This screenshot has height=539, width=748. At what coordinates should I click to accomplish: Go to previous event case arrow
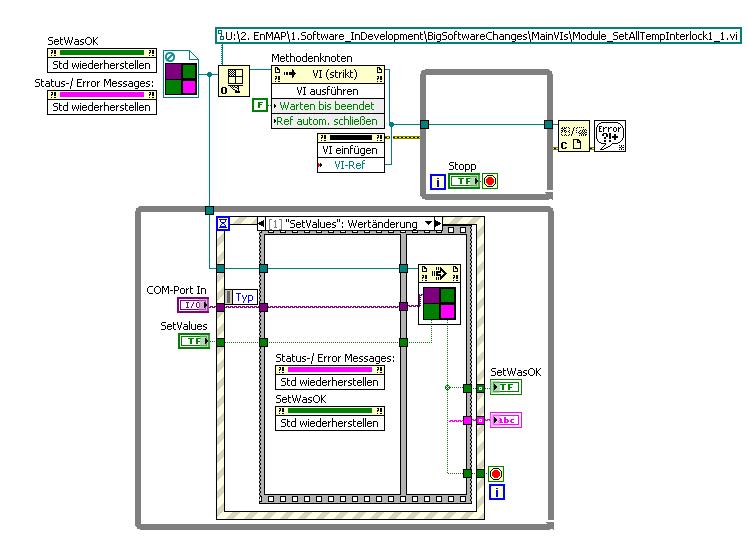point(261,223)
